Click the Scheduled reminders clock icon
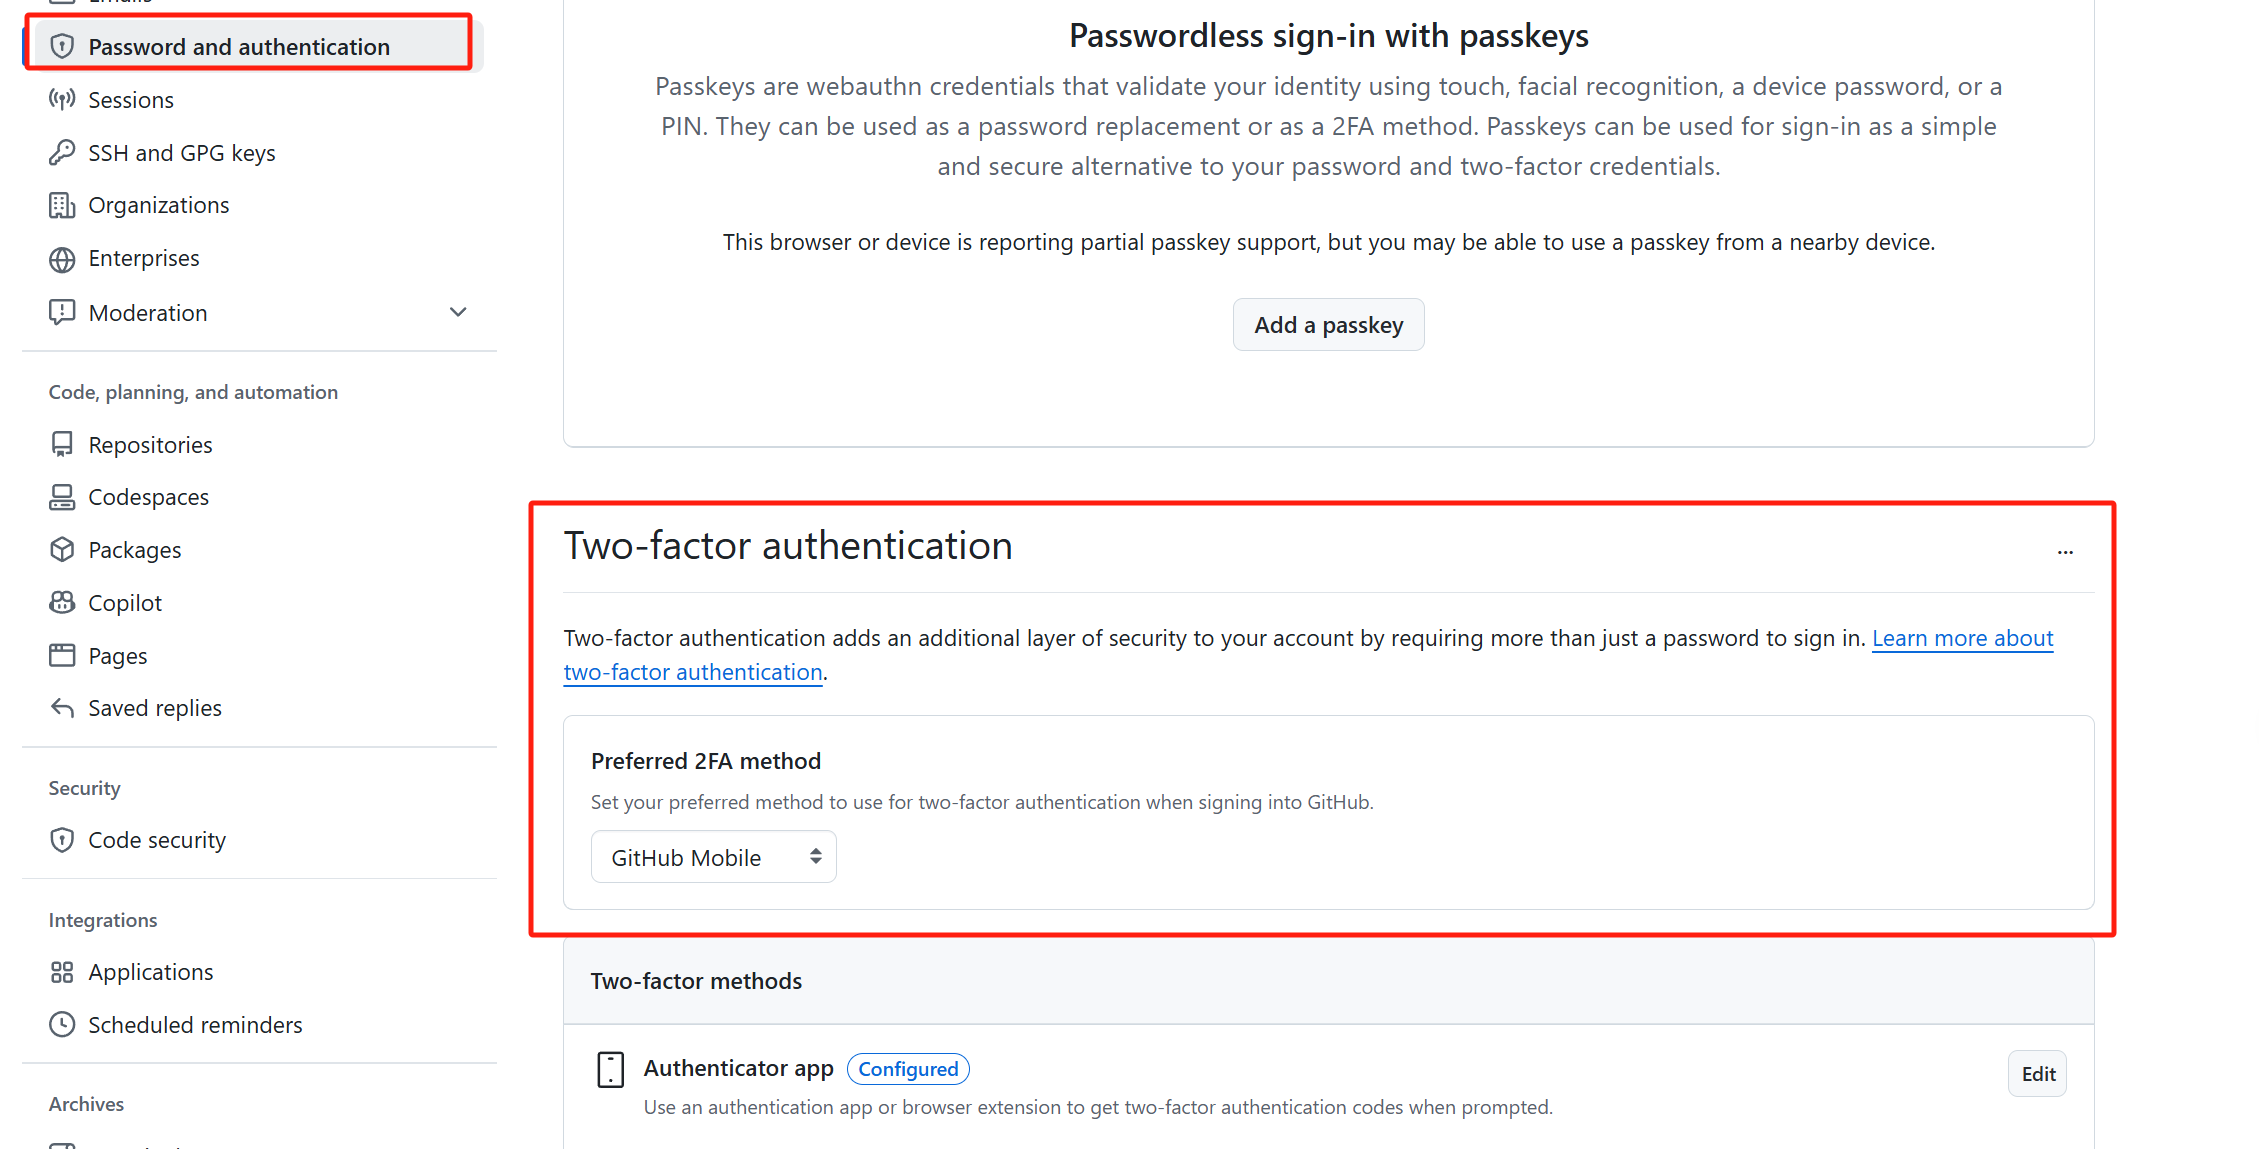Image resolution: width=2259 pixels, height=1149 pixels. [62, 1025]
